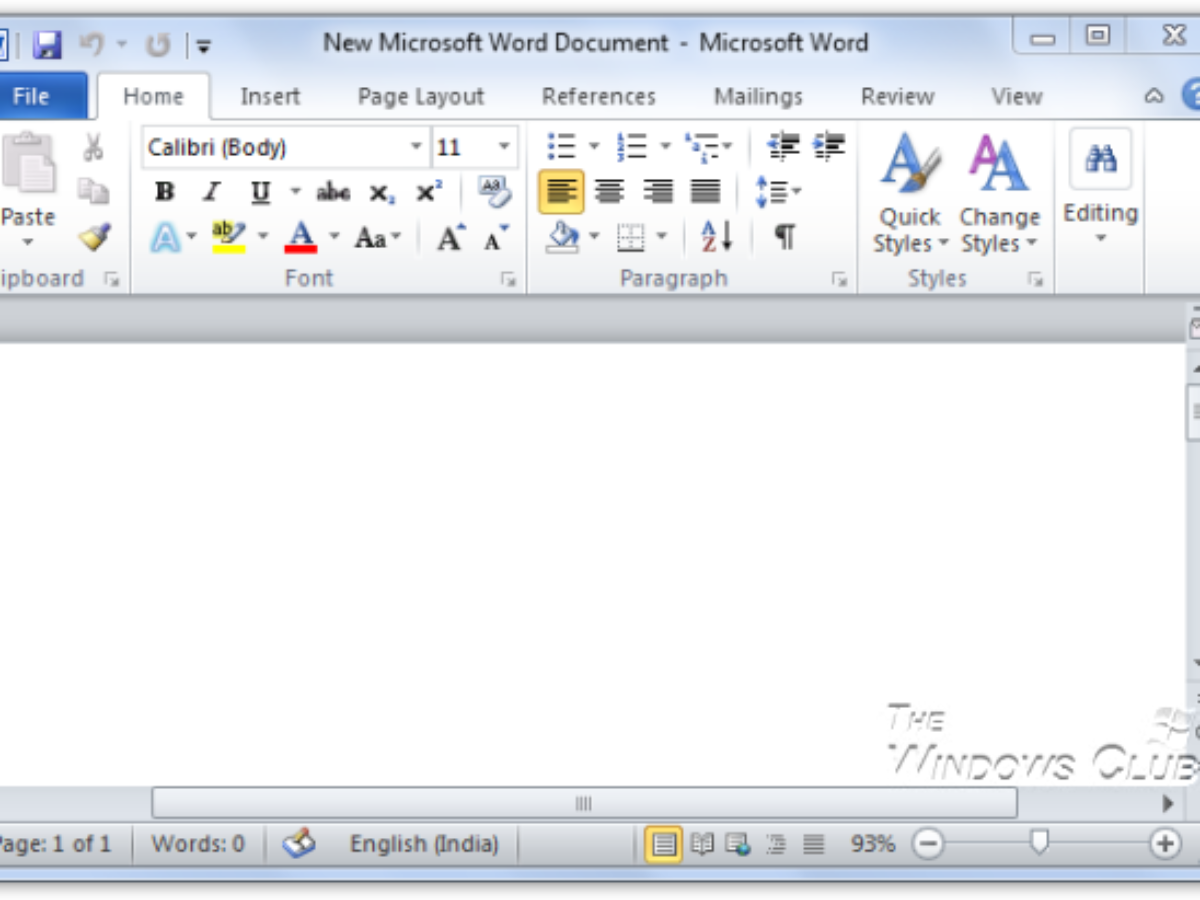
Task: Click the Paste clipboard icon
Action: [28, 163]
